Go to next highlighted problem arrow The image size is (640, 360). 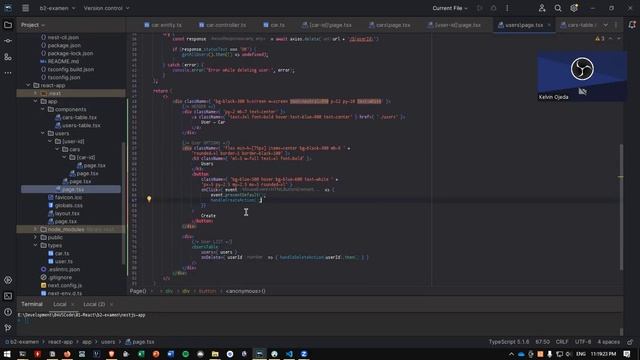(x=619, y=38)
